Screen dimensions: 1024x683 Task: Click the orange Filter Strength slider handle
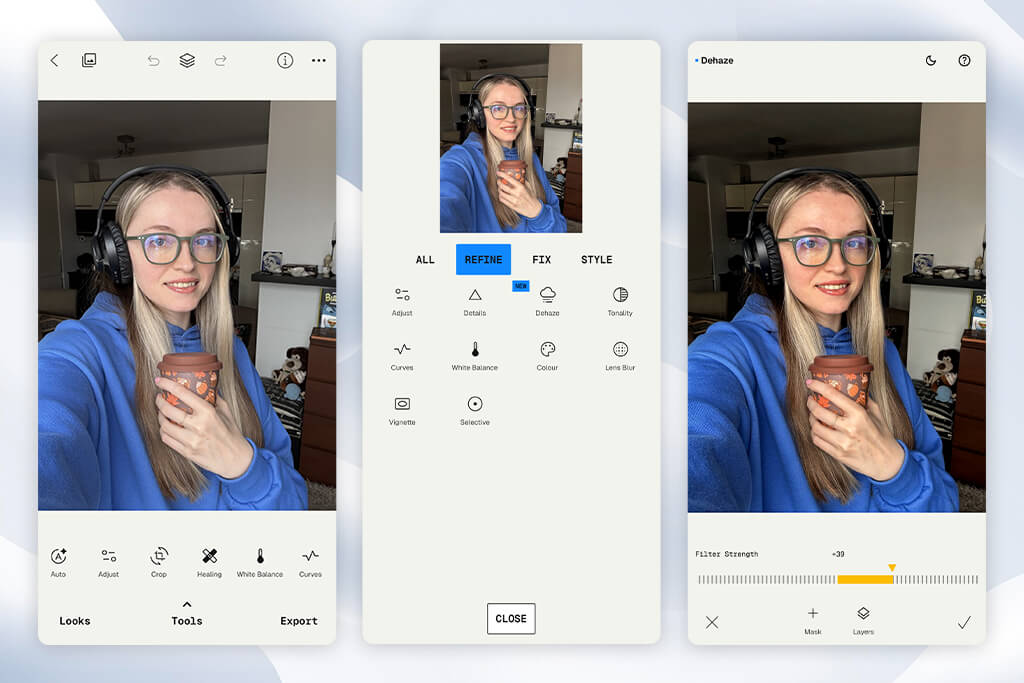pos(892,568)
